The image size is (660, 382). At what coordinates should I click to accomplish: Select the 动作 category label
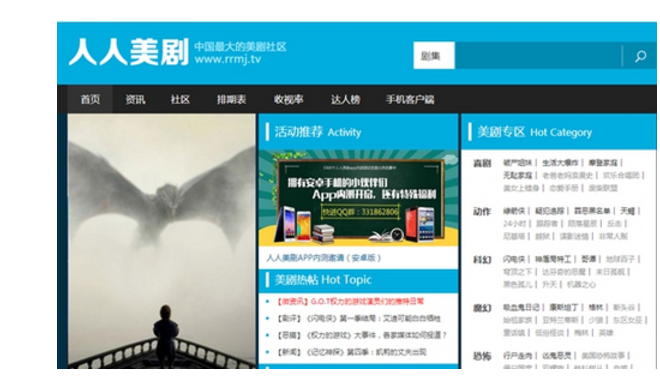482,211
